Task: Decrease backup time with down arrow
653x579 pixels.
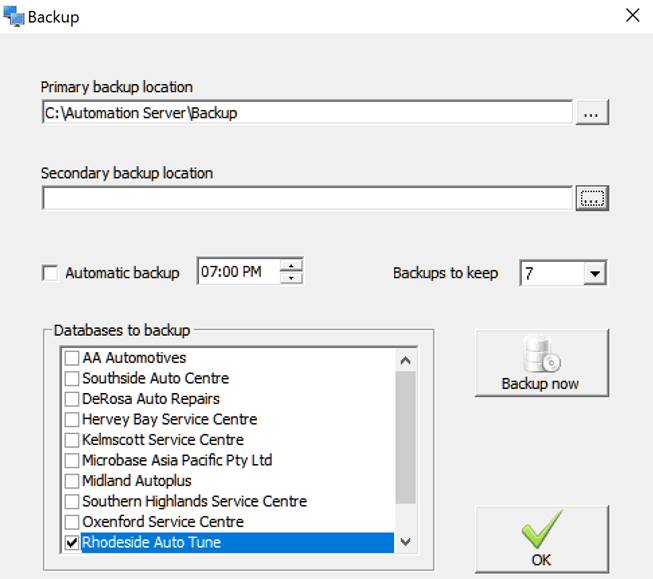Action: click(291, 278)
